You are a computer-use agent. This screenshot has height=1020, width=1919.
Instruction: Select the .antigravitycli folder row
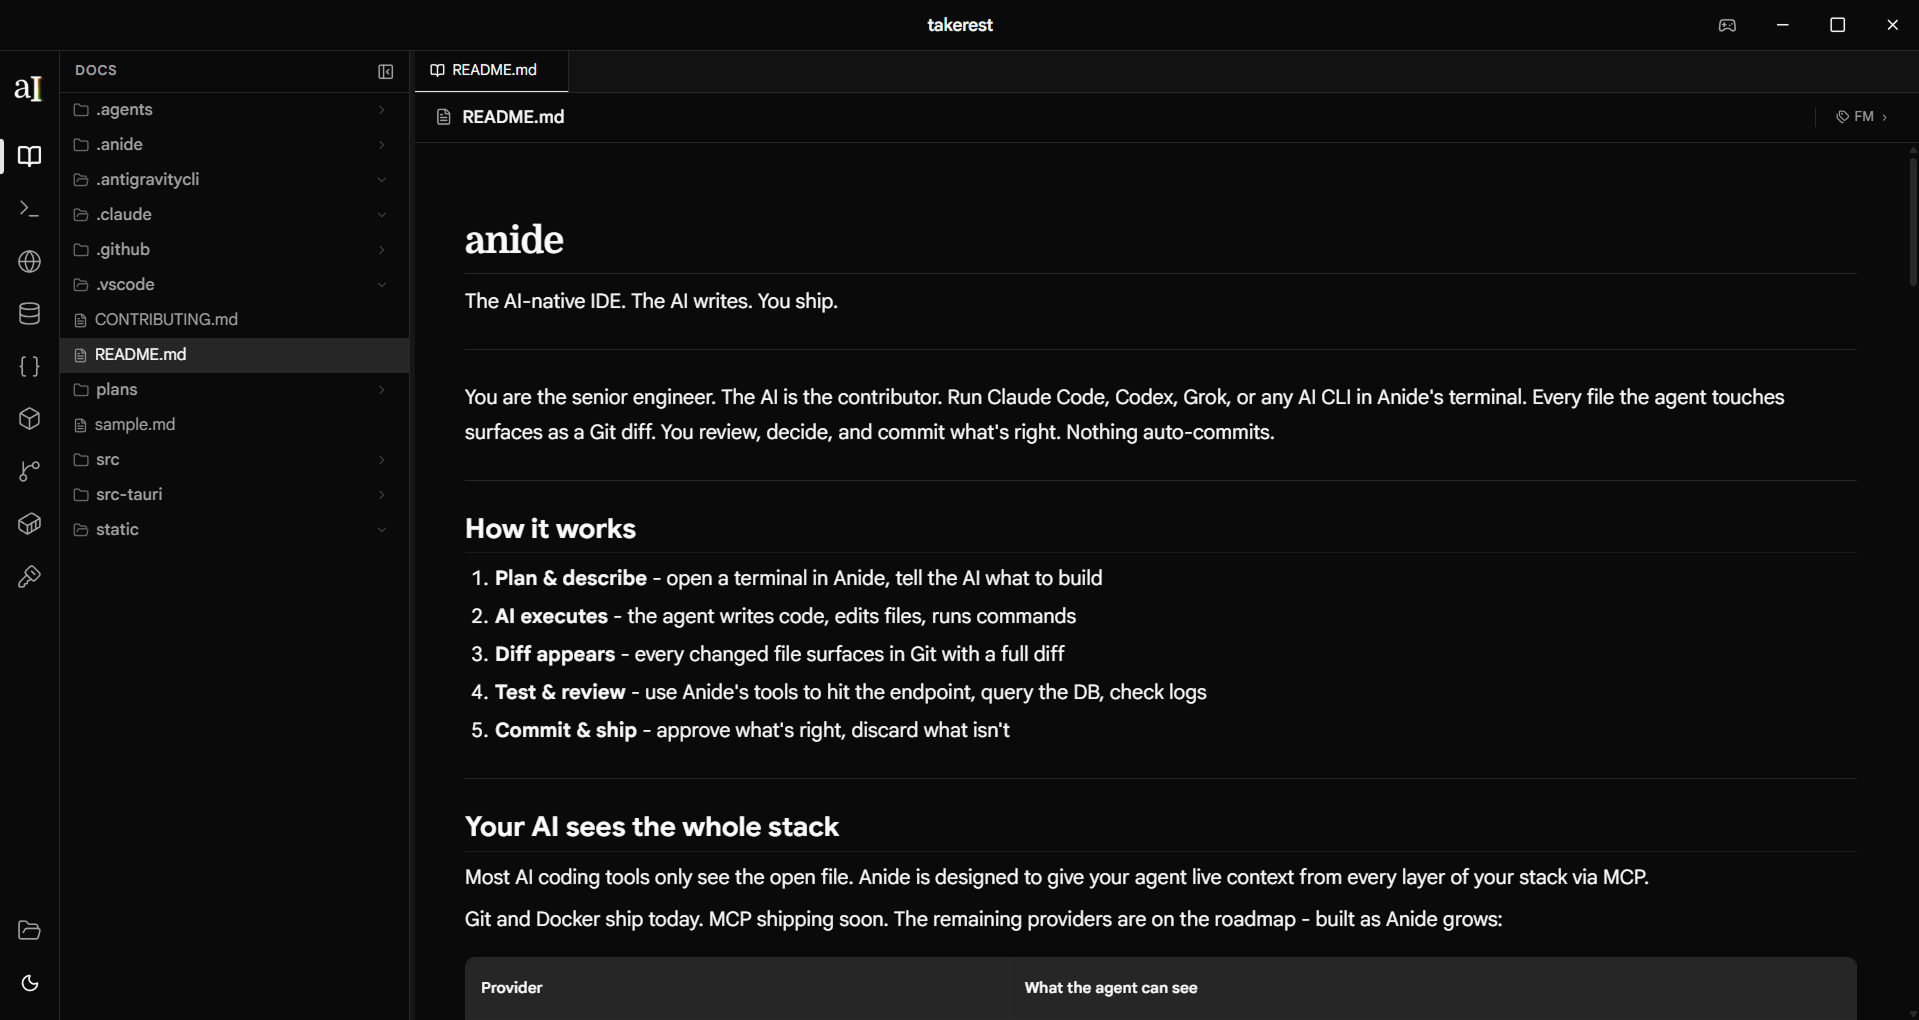click(234, 180)
